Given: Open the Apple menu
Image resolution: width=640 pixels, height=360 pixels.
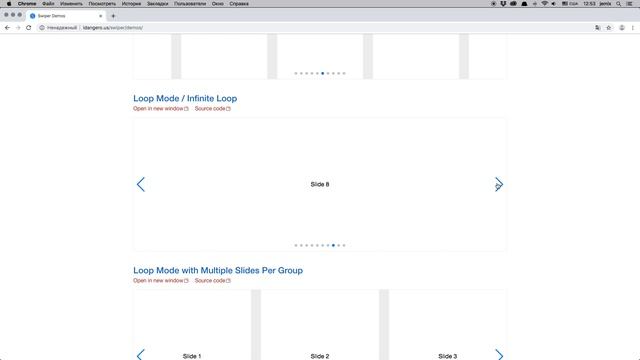Looking at the screenshot, I should 9,4.
